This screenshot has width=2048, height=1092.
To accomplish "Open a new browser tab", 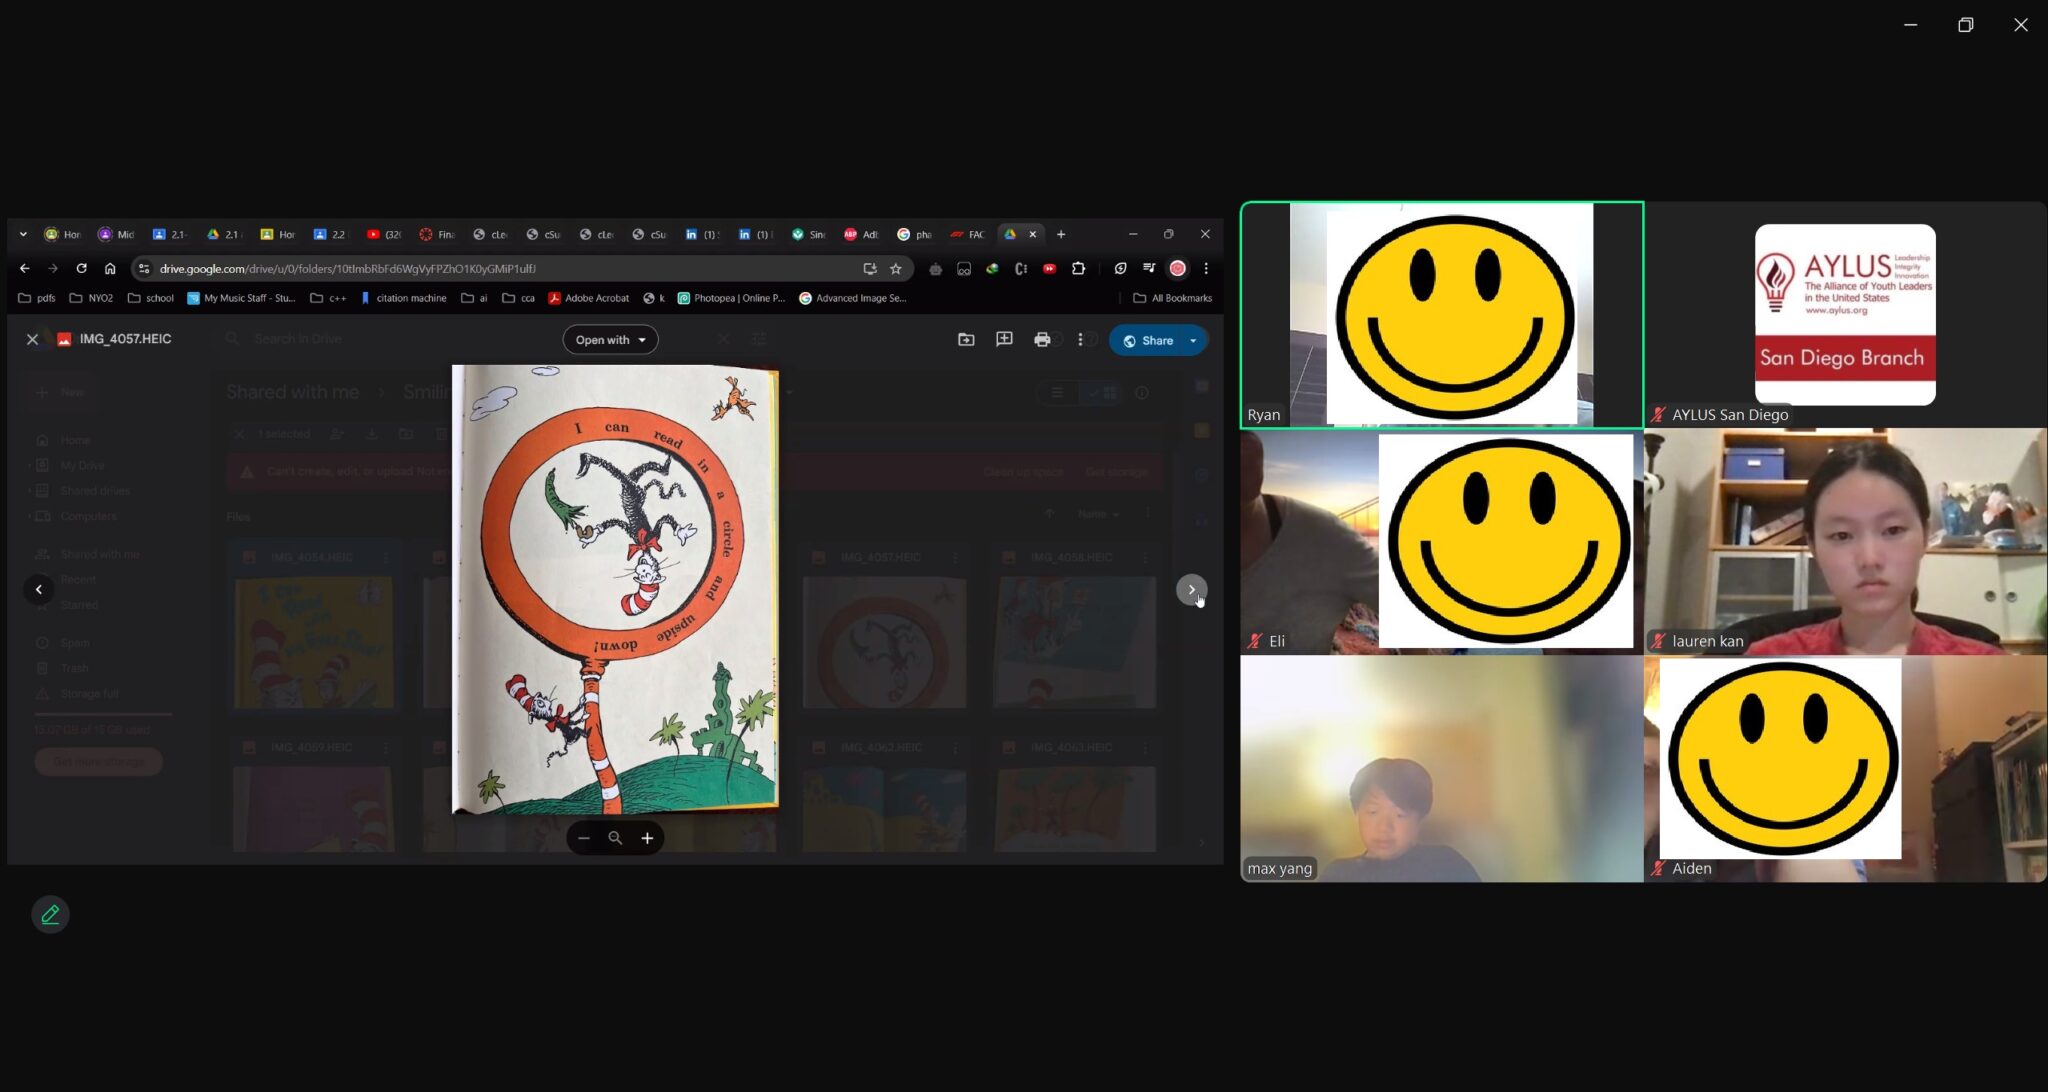I will pyautogui.click(x=1061, y=234).
